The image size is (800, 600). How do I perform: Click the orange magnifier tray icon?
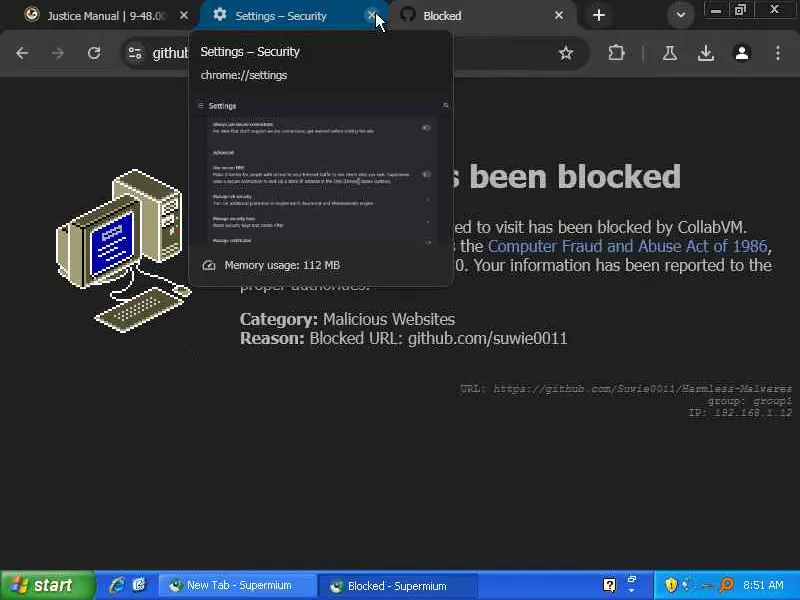[726, 585]
